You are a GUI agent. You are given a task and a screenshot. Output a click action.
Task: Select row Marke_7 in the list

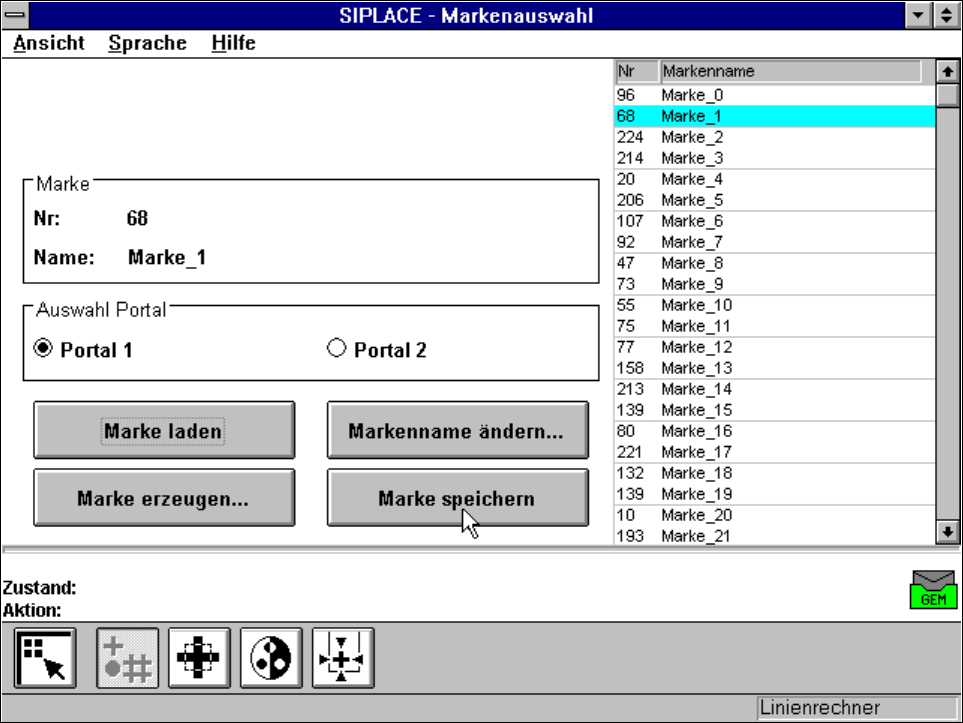774,242
